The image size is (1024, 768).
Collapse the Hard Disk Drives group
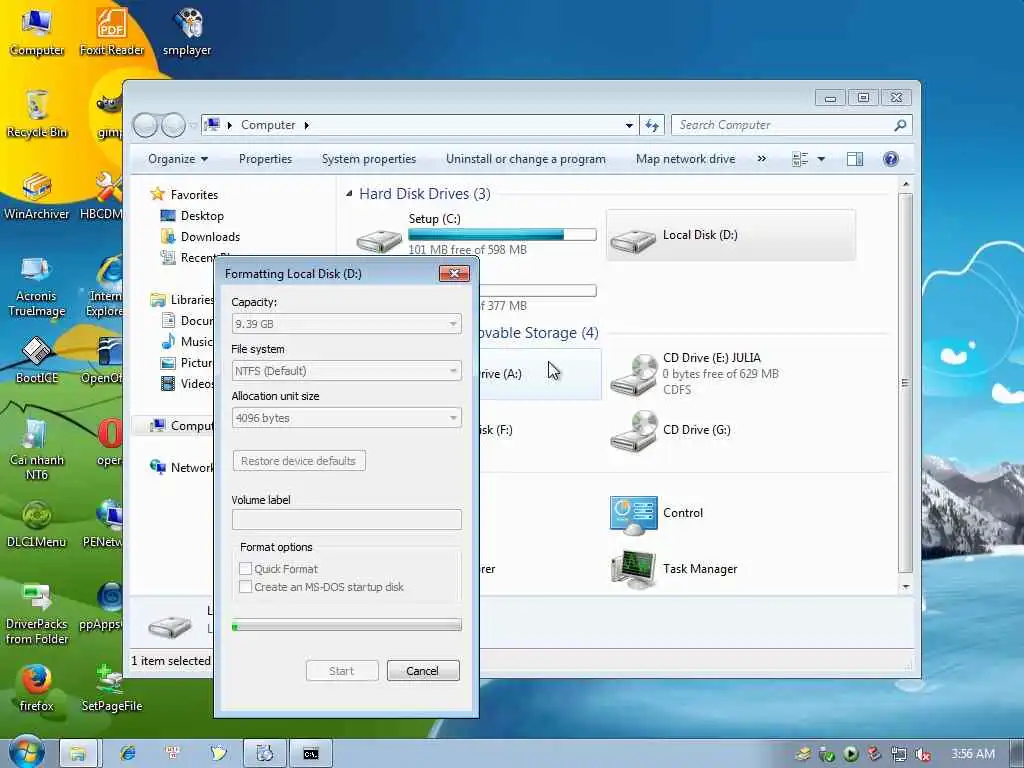pyautogui.click(x=349, y=193)
